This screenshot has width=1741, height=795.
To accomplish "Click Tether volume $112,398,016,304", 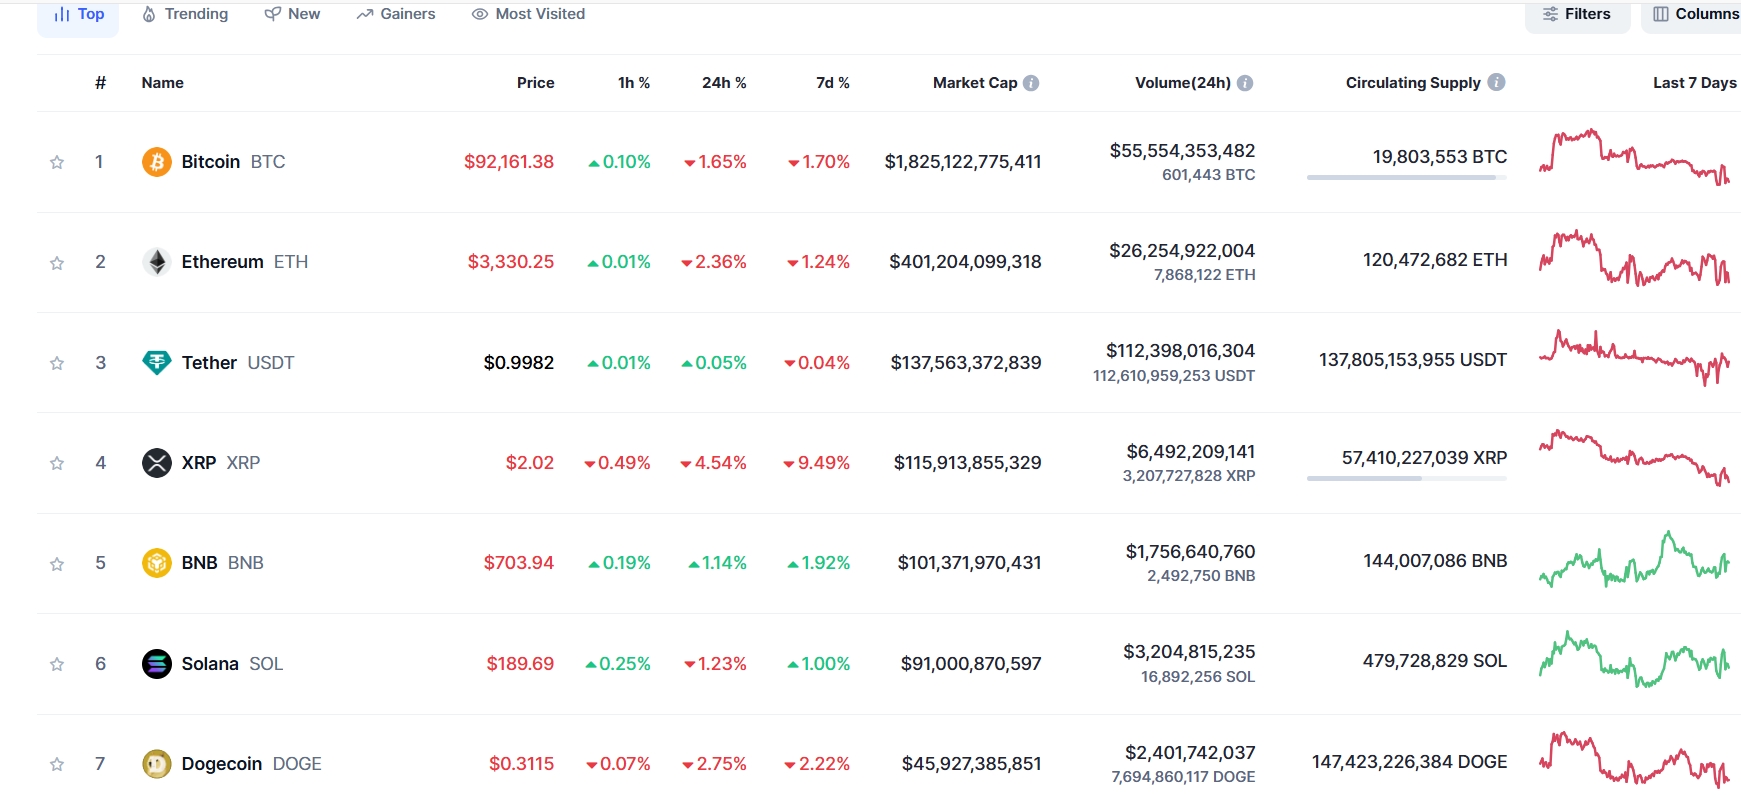I will [x=1180, y=351].
